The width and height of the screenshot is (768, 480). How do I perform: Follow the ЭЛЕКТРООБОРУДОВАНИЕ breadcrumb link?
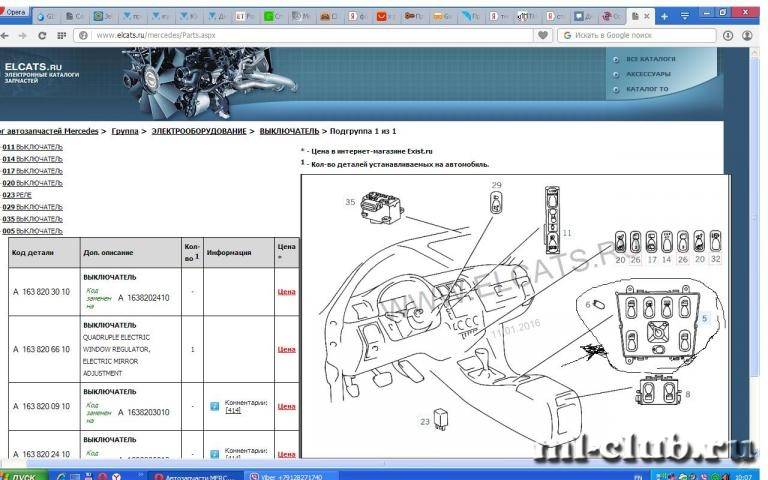pyautogui.click(x=198, y=131)
